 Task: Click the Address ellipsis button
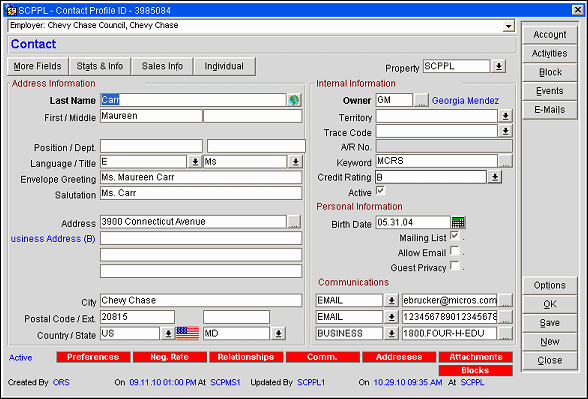click(294, 222)
